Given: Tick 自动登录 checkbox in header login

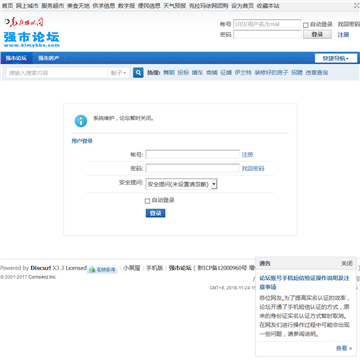Looking at the screenshot, I should (x=306, y=25).
